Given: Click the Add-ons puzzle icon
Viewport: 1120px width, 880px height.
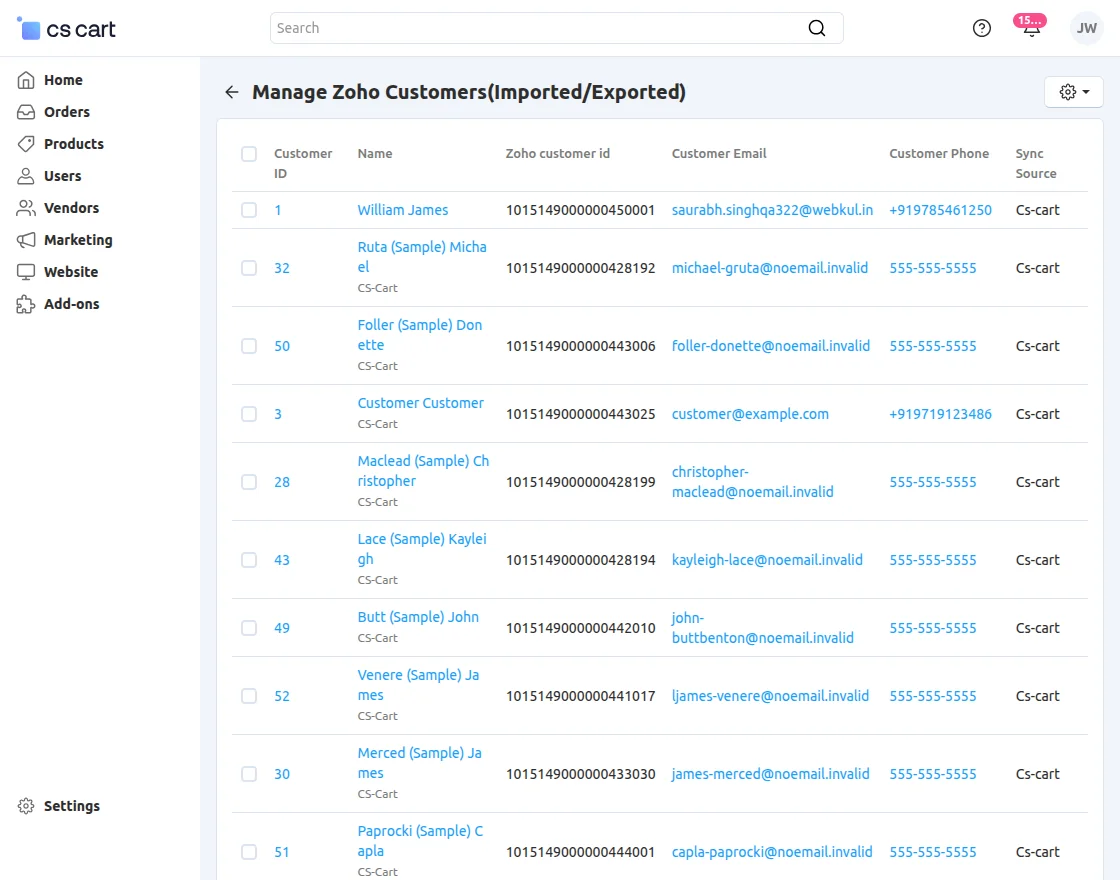Looking at the screenshot, I should coord(26,304).
